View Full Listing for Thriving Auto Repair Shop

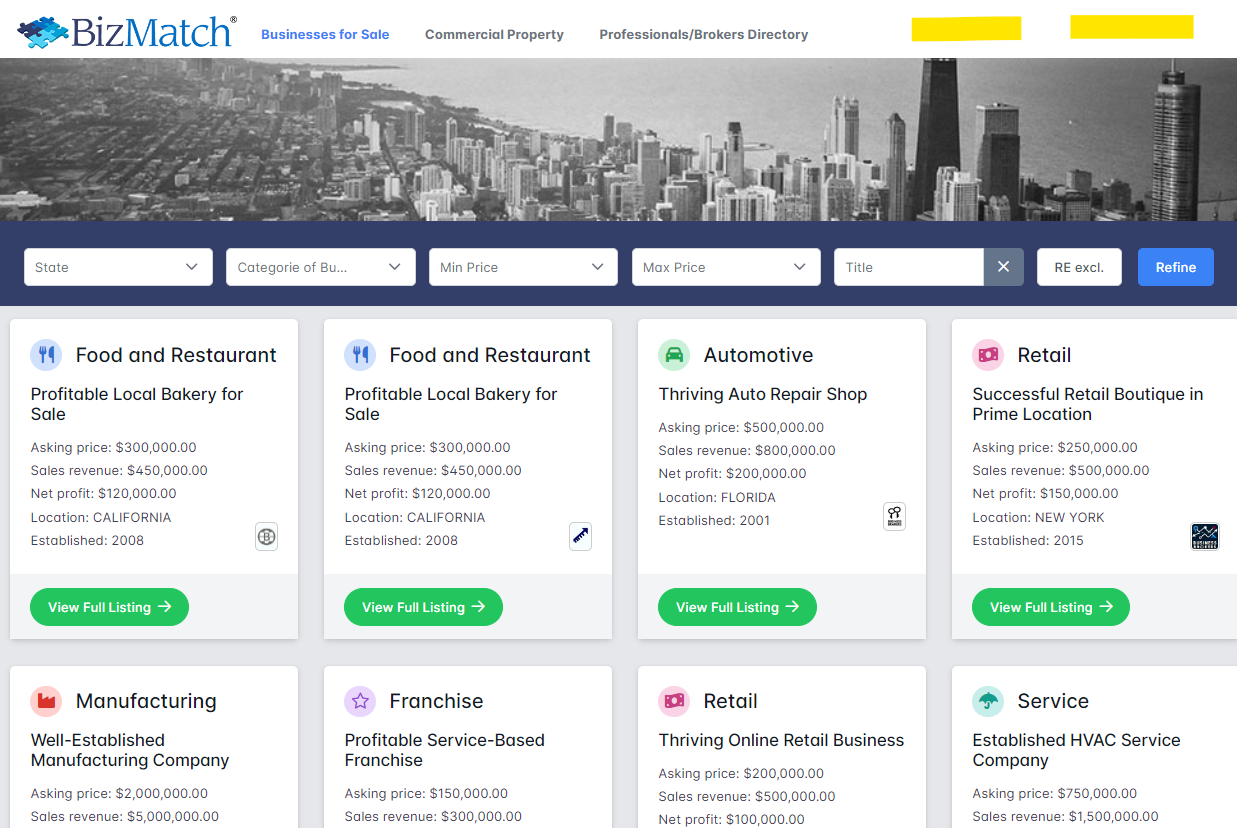coord(737,607)
